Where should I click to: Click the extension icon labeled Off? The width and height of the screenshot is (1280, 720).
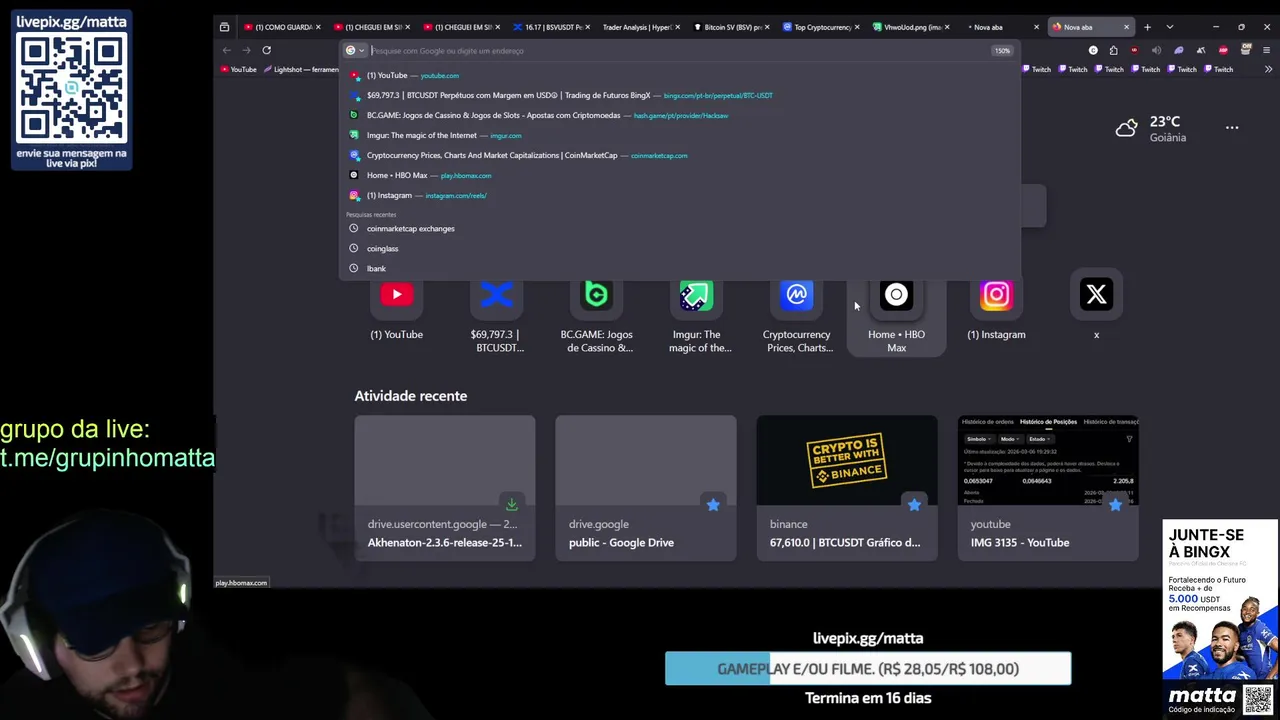pos(1246,49)
